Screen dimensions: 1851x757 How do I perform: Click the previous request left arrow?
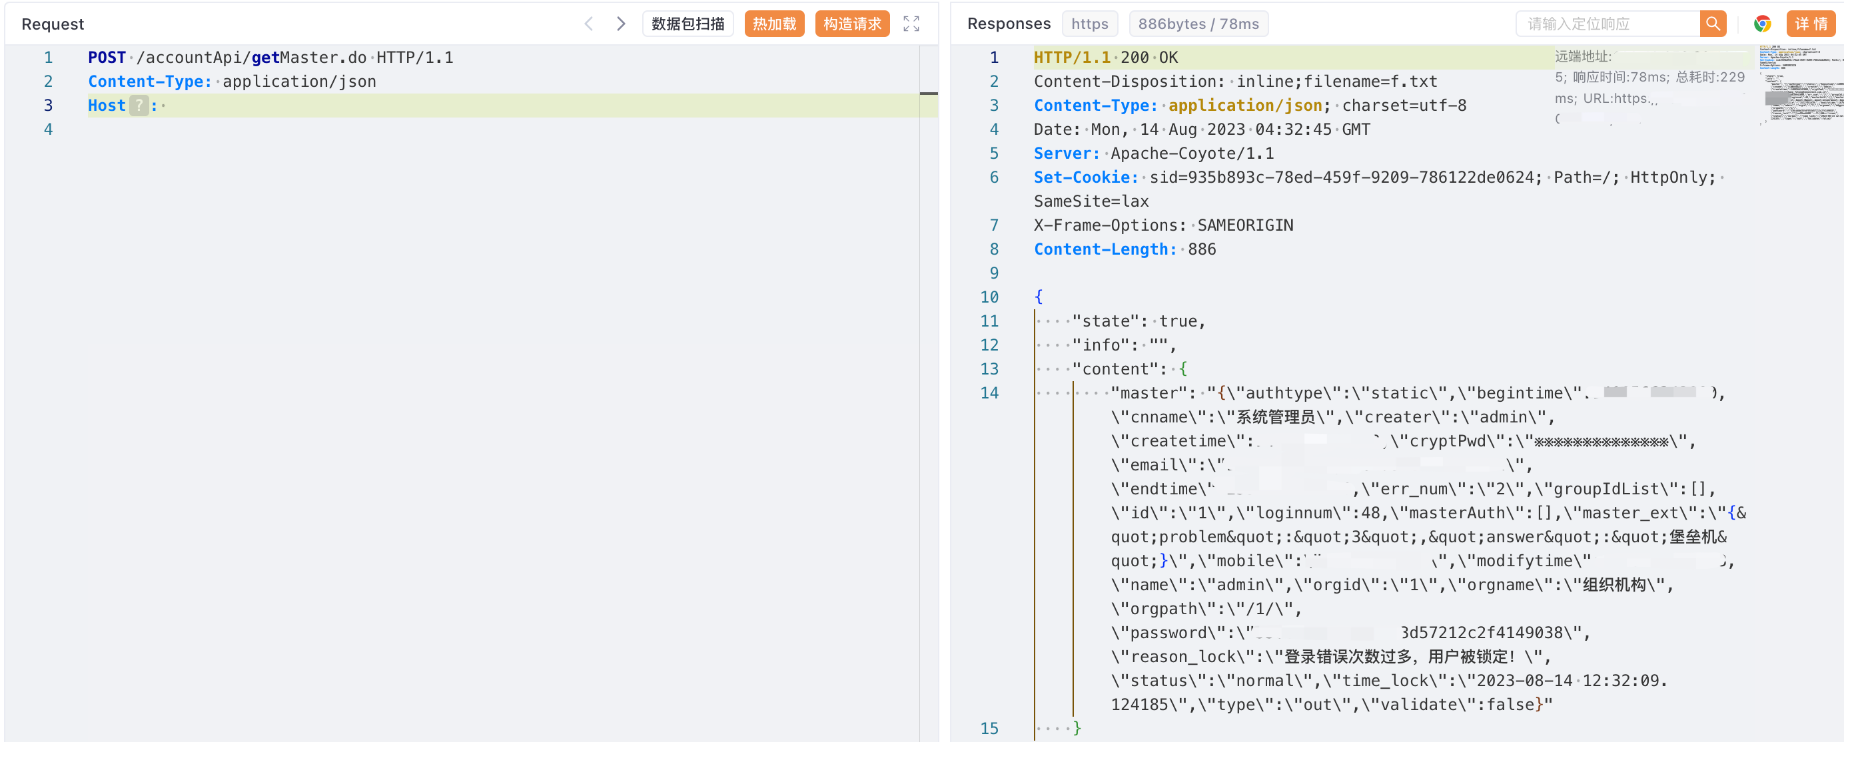589,24
